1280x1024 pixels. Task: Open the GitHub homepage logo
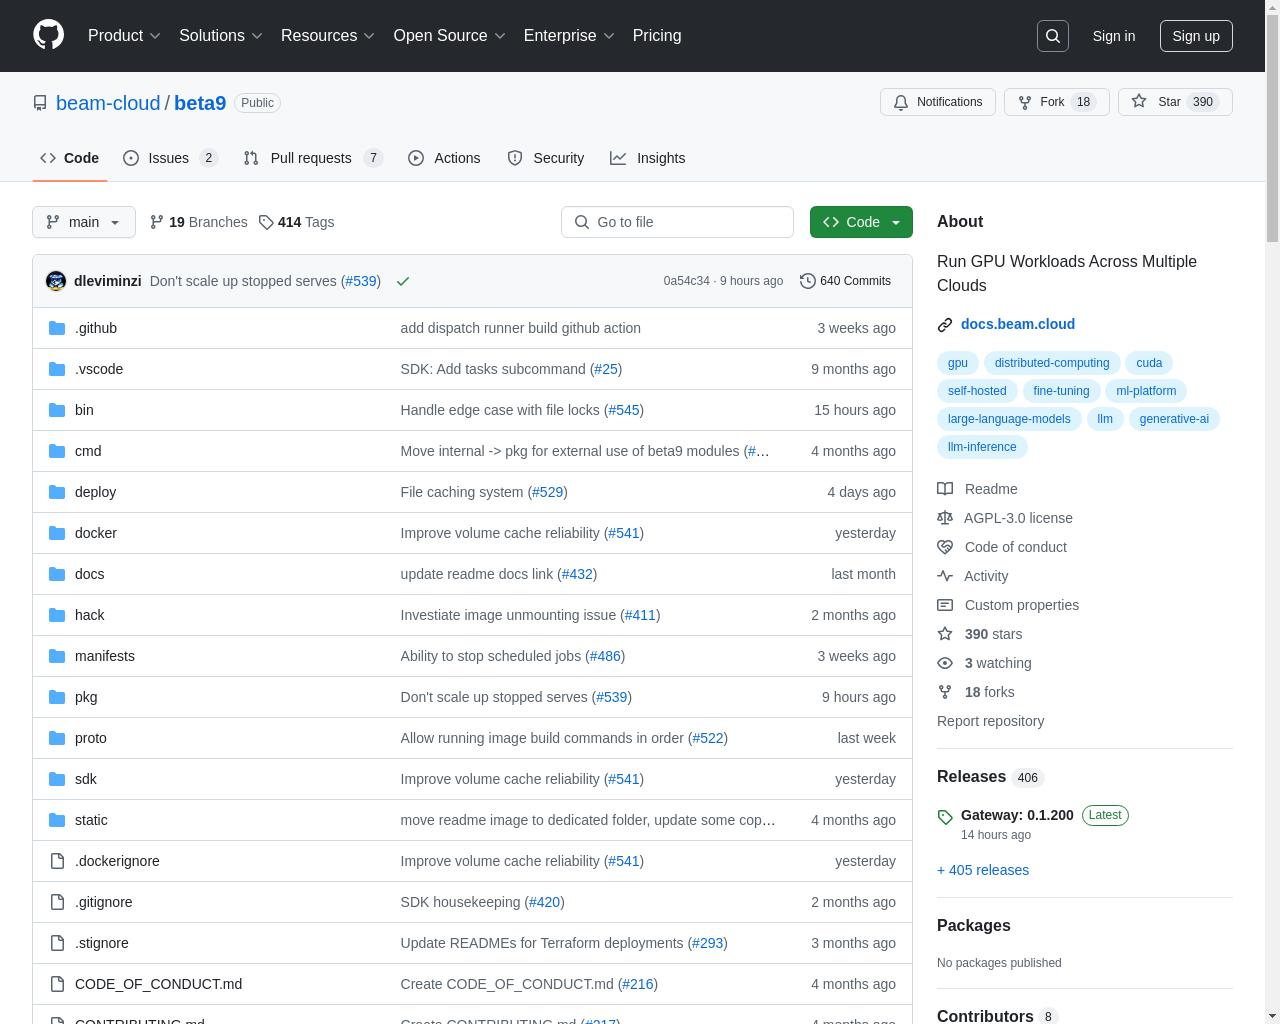[x=48, y=35]
